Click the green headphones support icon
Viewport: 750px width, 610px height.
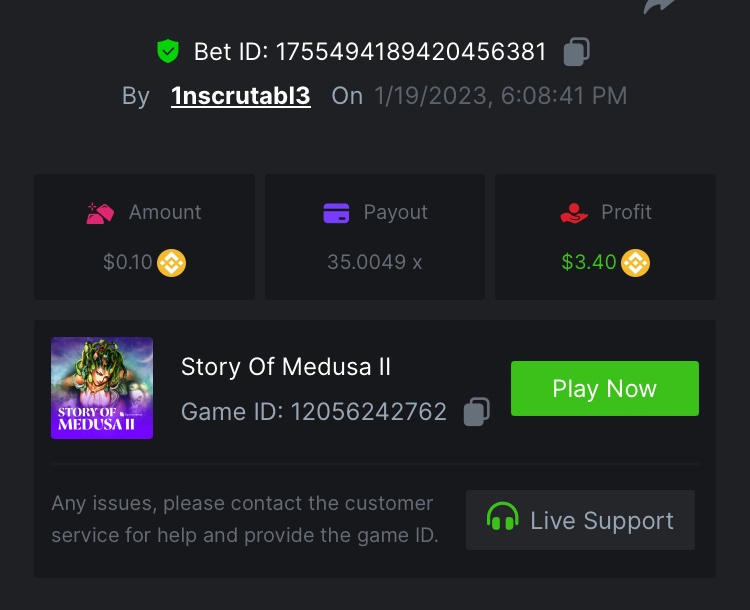coord(502,519)
